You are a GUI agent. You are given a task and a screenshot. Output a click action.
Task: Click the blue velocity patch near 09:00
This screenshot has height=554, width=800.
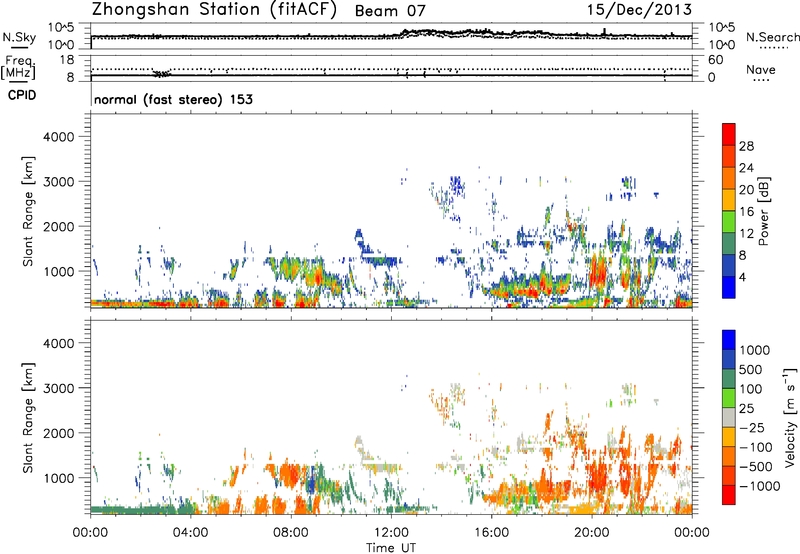click(312, 480)
